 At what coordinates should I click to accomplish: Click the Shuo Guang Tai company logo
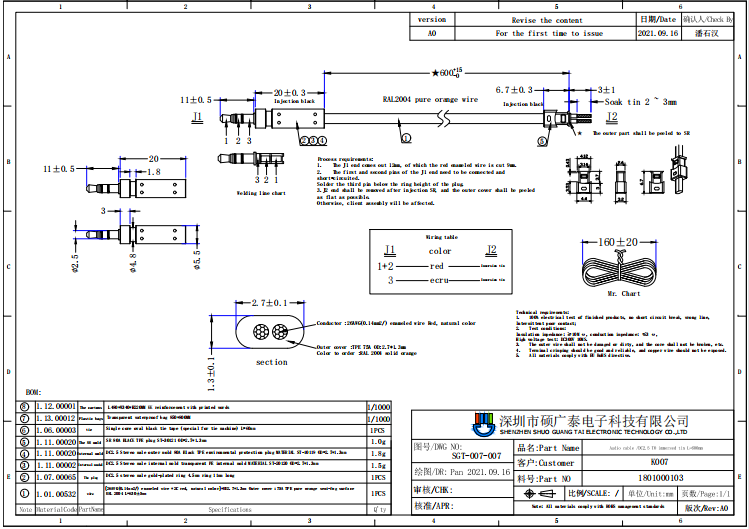click(482, 424)
